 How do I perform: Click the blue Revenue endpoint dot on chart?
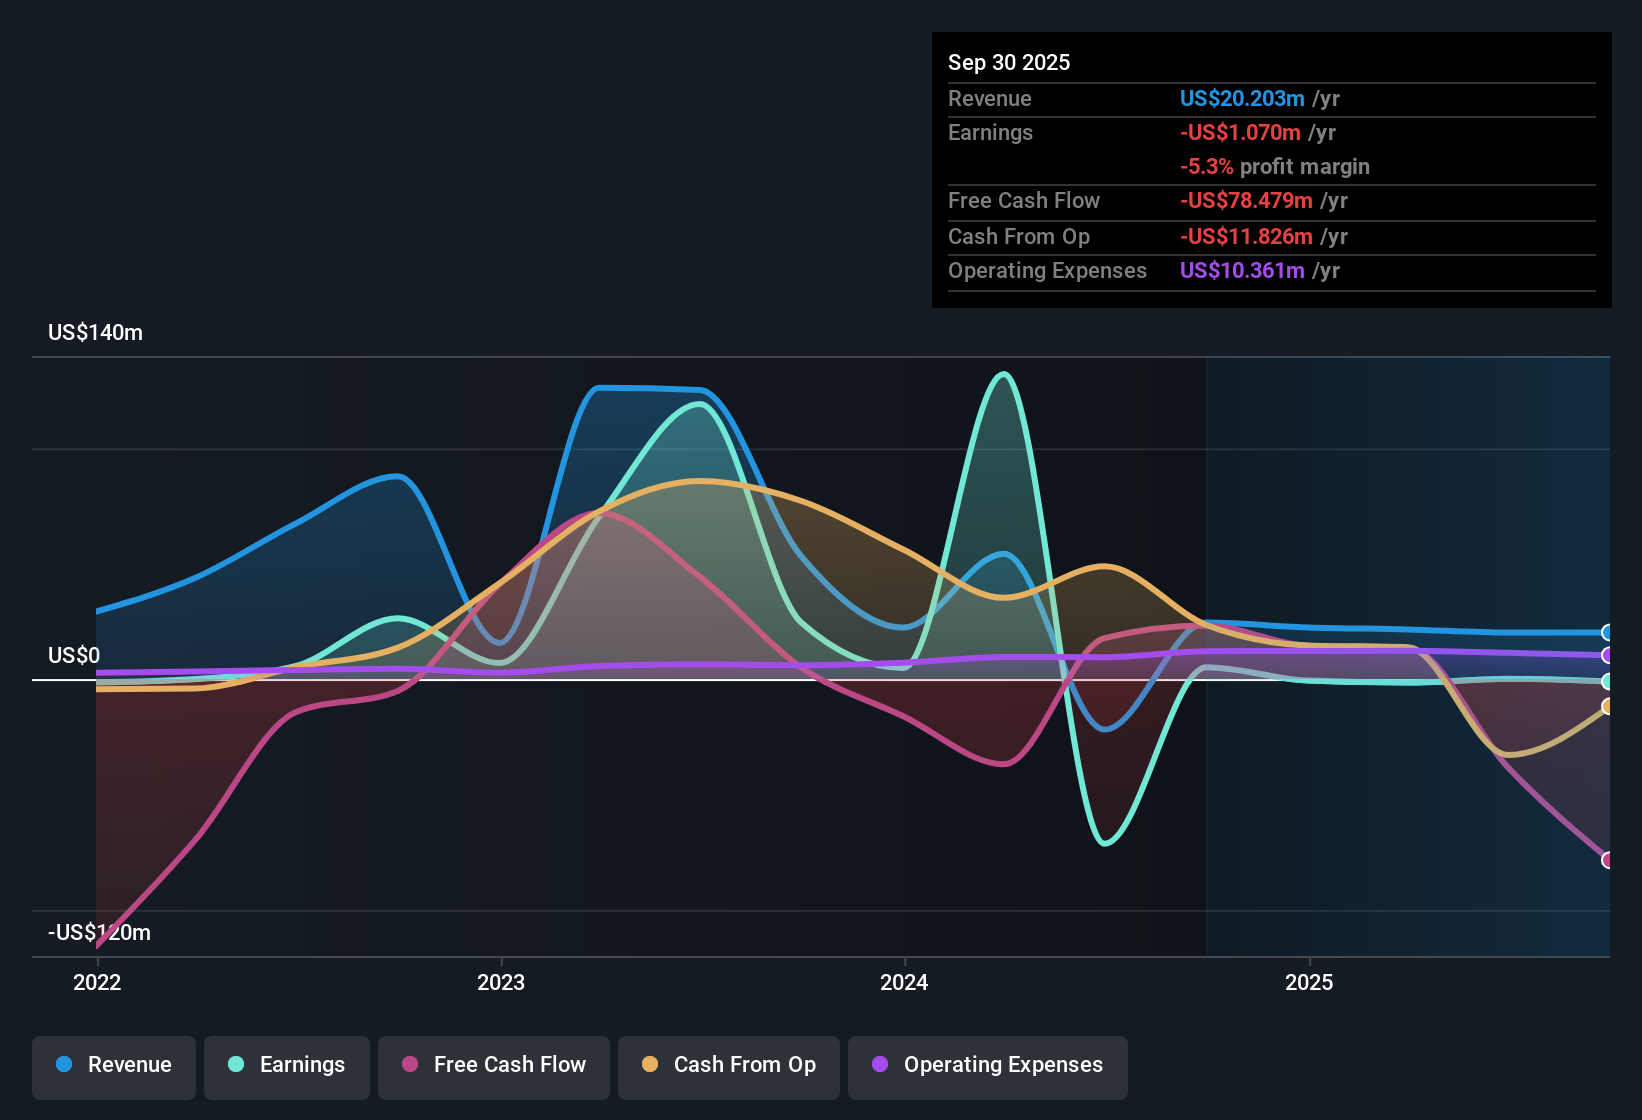tap(1607, 632)
